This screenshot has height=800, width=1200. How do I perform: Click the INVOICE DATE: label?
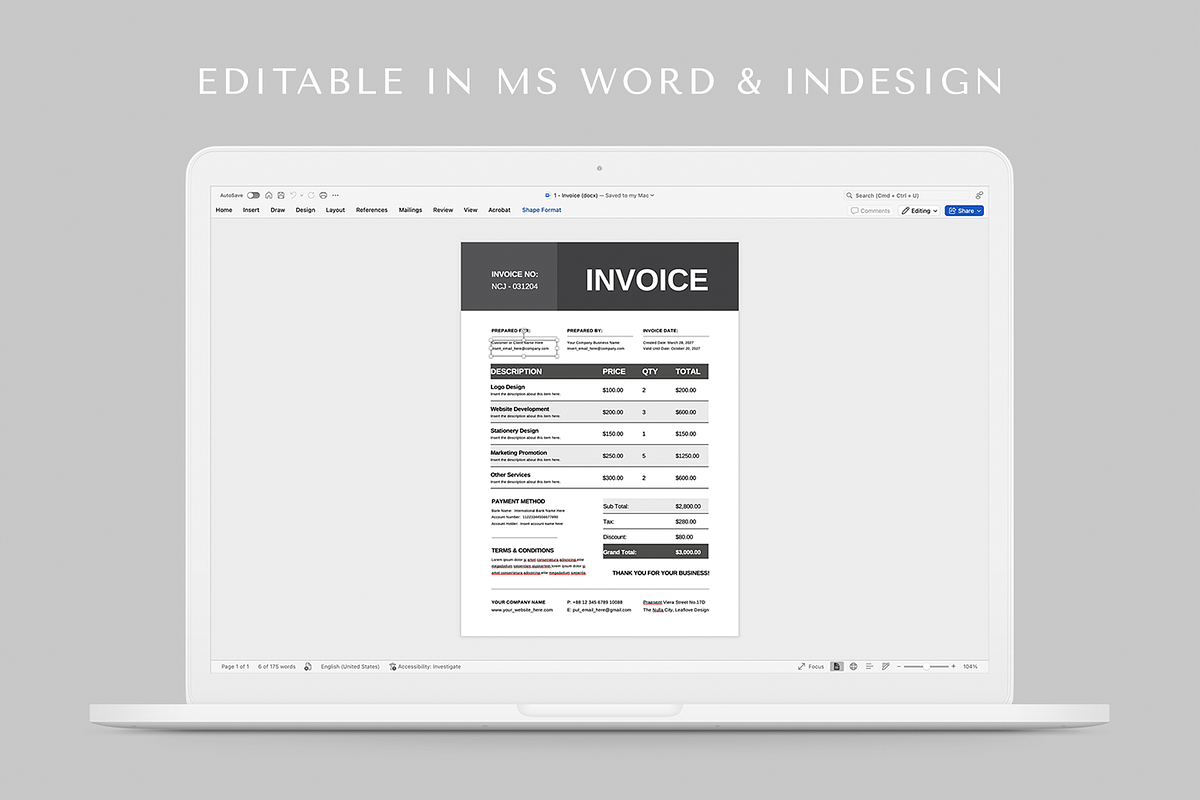[660, 330]
